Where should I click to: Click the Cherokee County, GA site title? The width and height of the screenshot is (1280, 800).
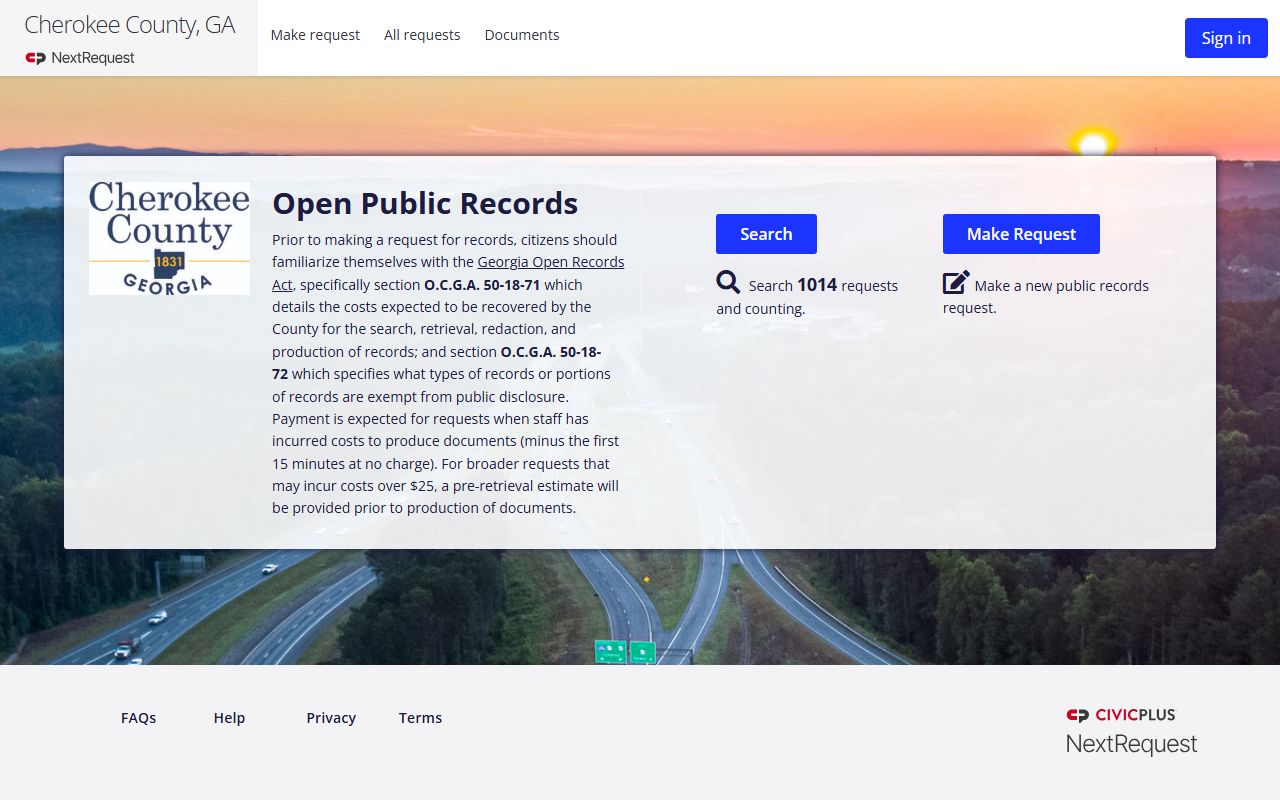click(130, 26)
